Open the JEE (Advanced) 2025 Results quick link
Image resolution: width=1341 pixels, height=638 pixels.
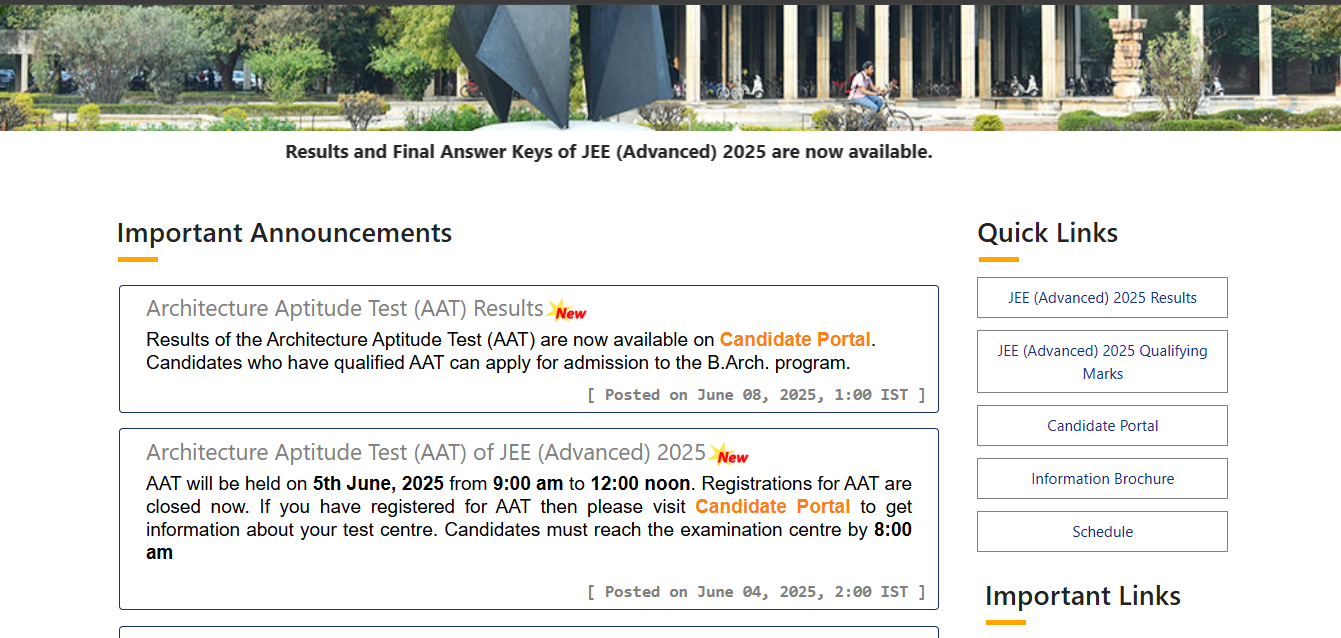coord(1102,298)
